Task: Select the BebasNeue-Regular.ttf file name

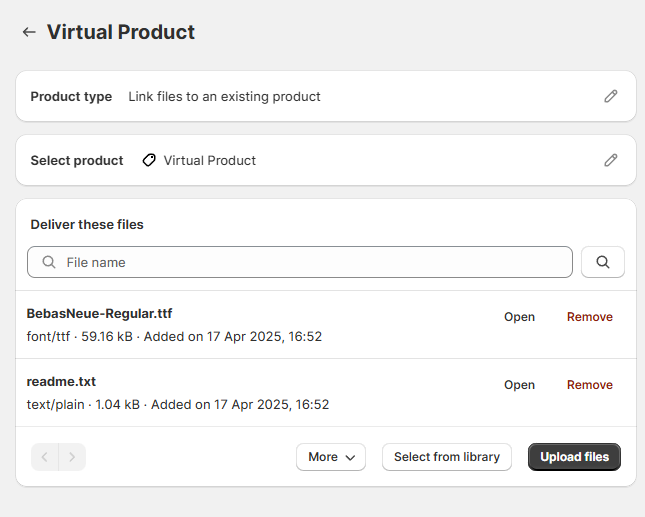Action: point(99,313)
